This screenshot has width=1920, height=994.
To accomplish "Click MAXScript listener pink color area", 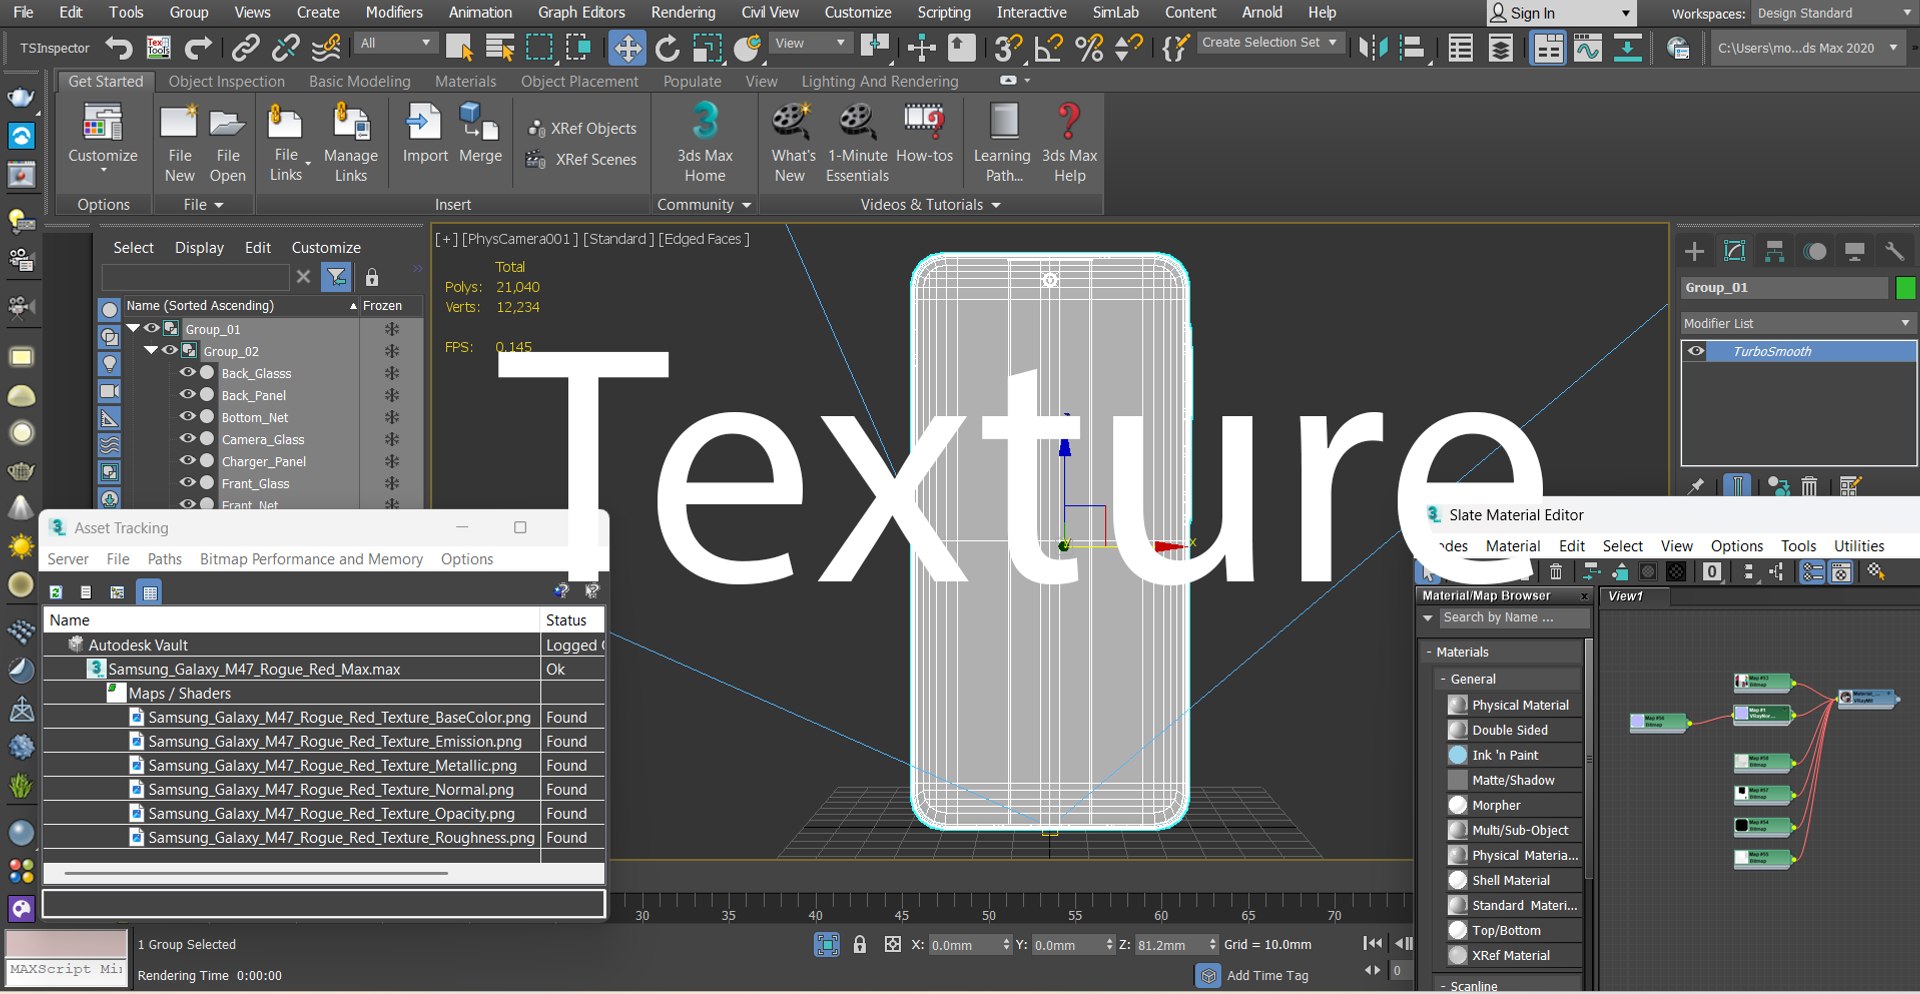I will click(66, 944).
